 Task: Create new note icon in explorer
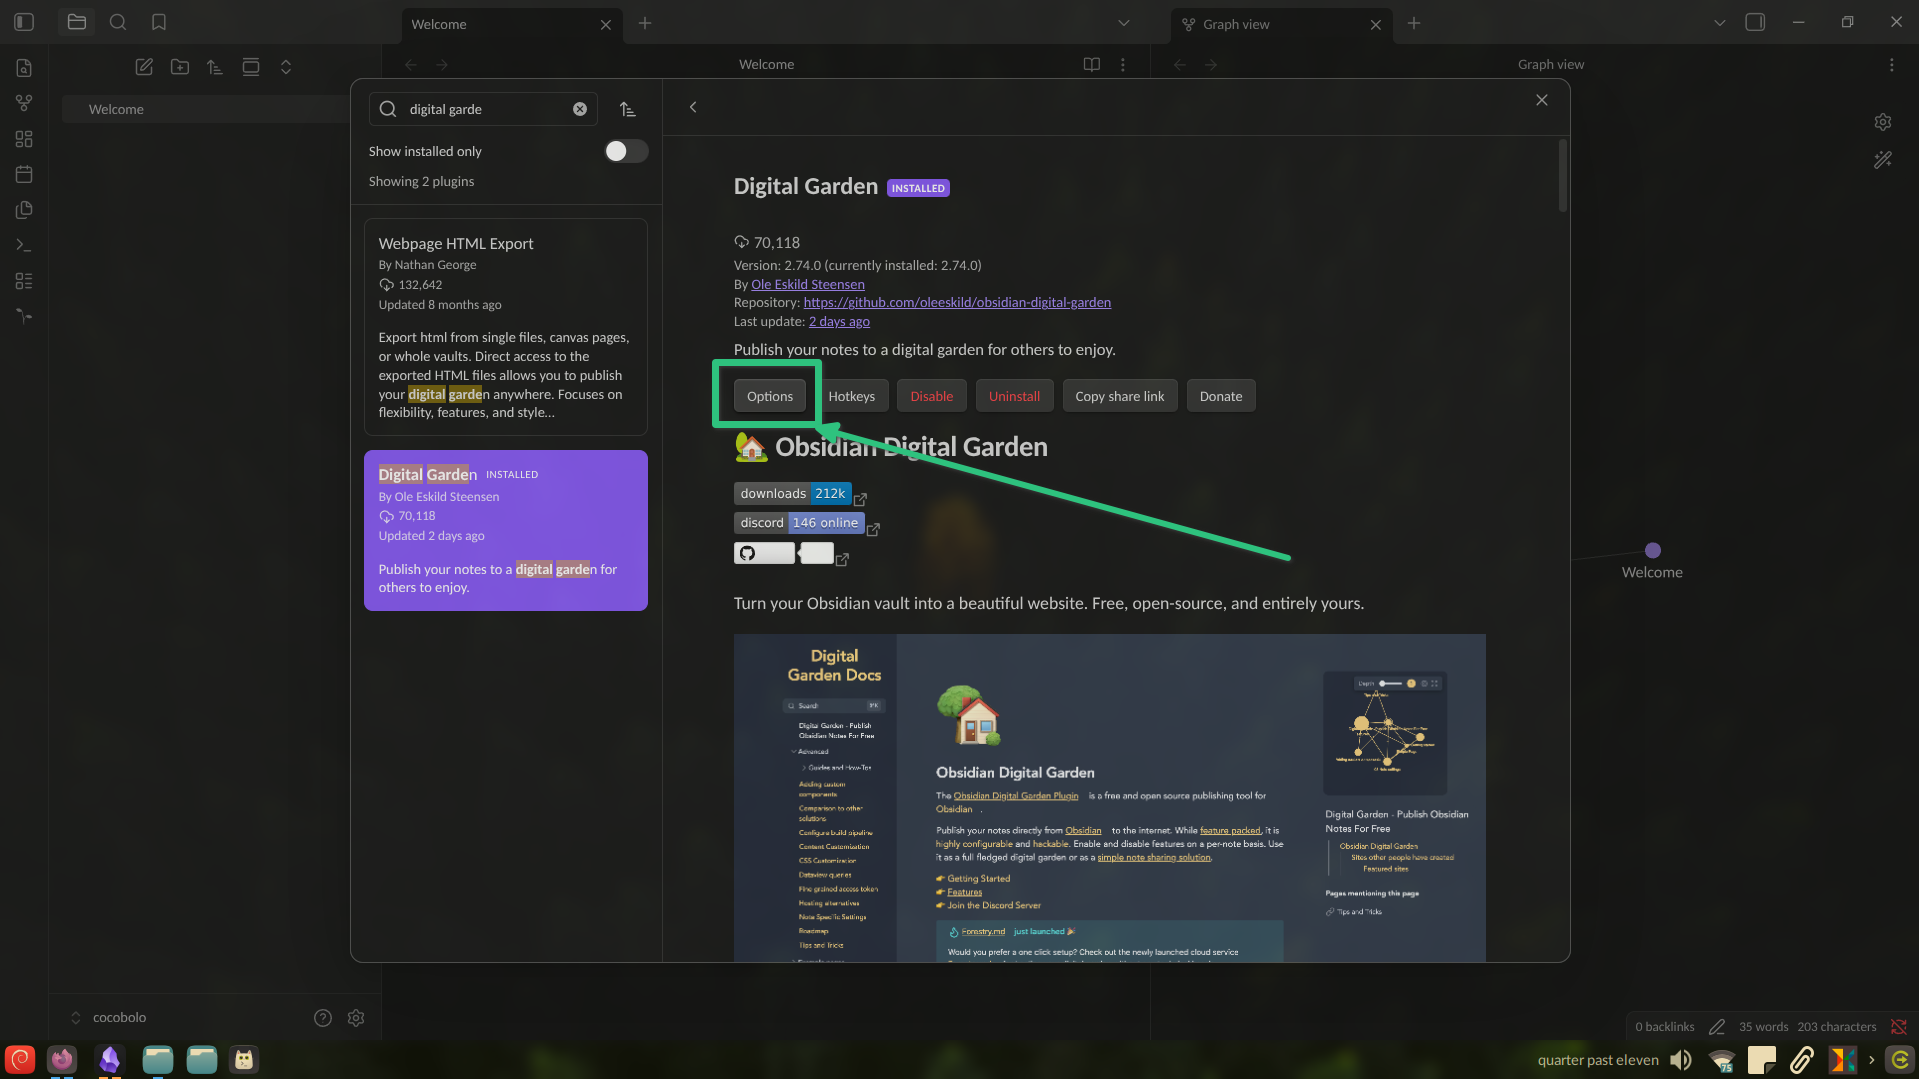click(x=144, y=67)
